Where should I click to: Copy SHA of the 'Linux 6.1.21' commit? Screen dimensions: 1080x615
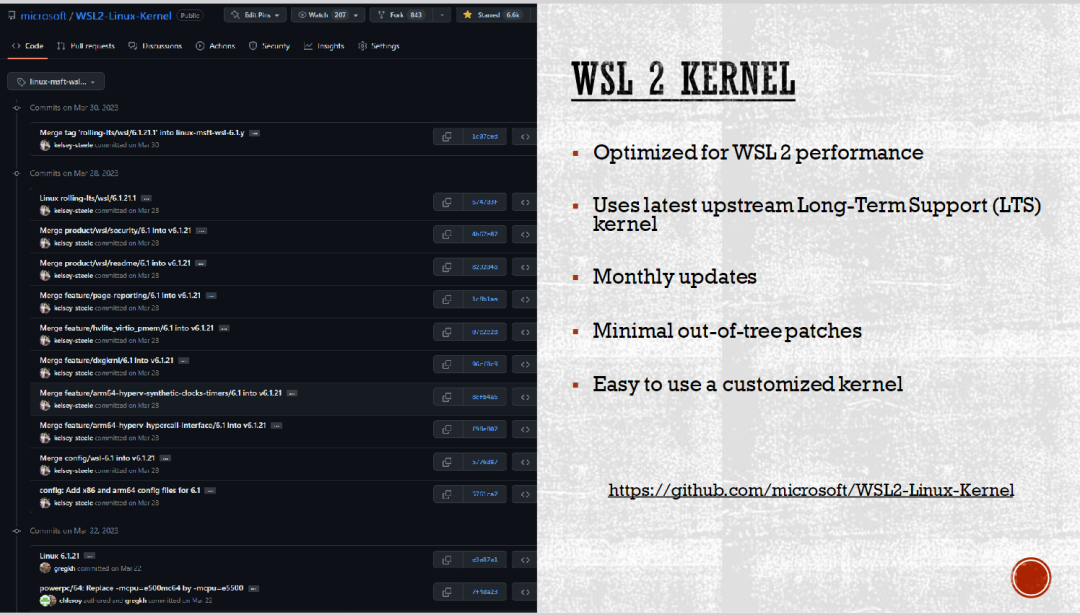click(447, 560)
